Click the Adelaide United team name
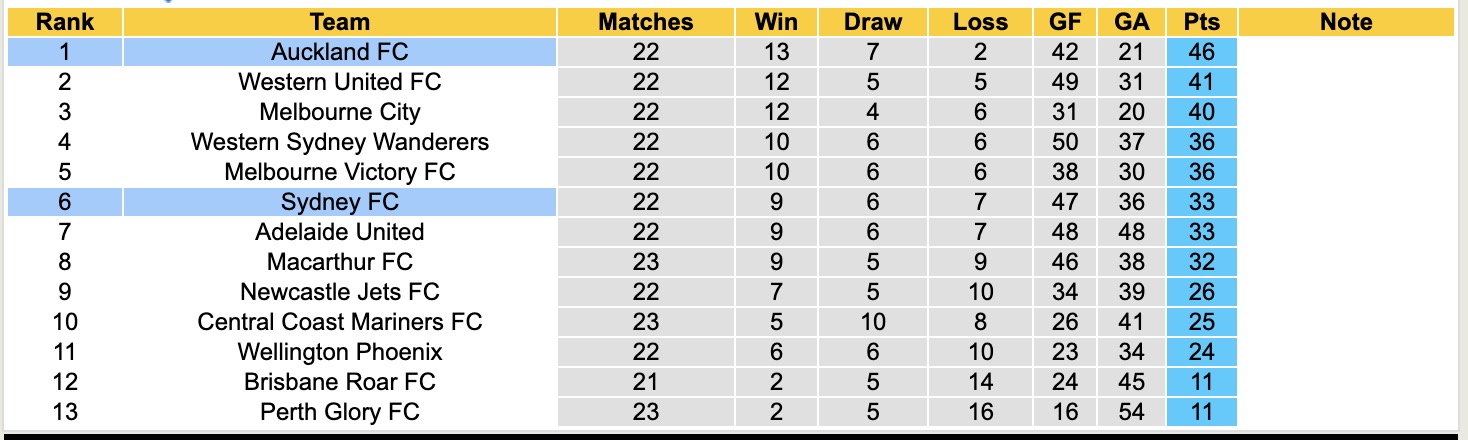Viewport: 1468px width, 440px height. point(339,232)
